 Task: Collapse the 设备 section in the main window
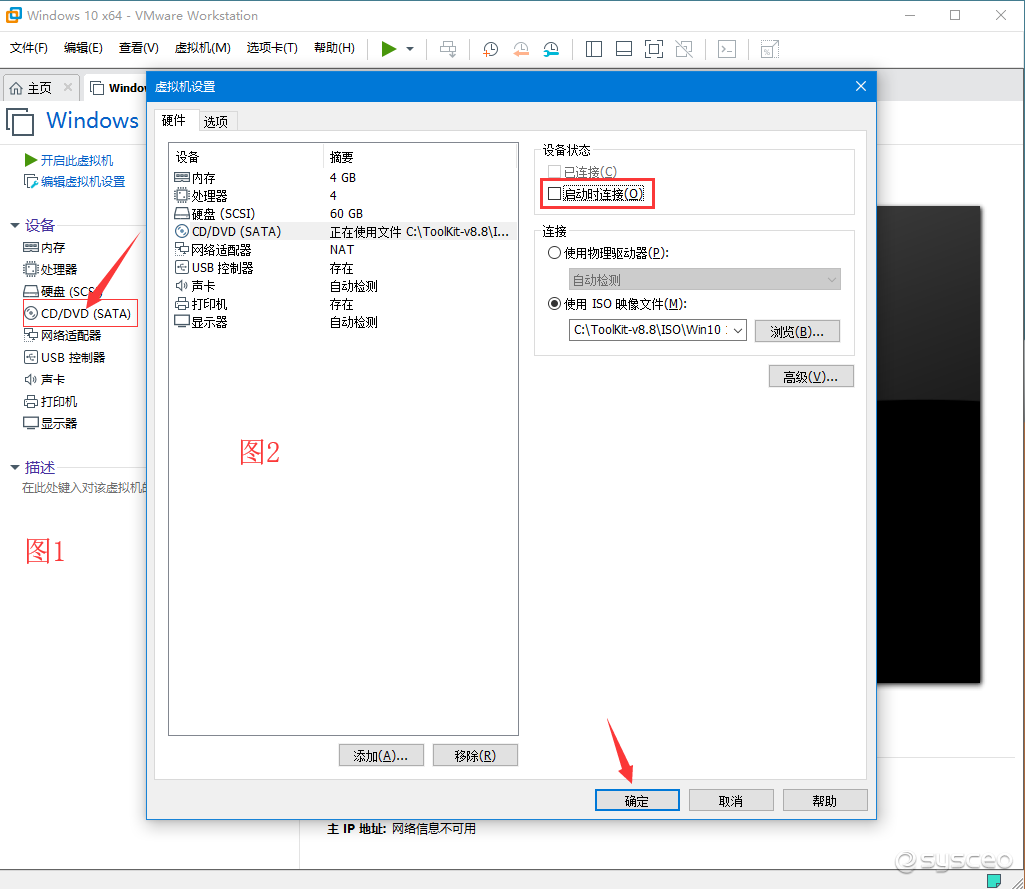point(15,226)
